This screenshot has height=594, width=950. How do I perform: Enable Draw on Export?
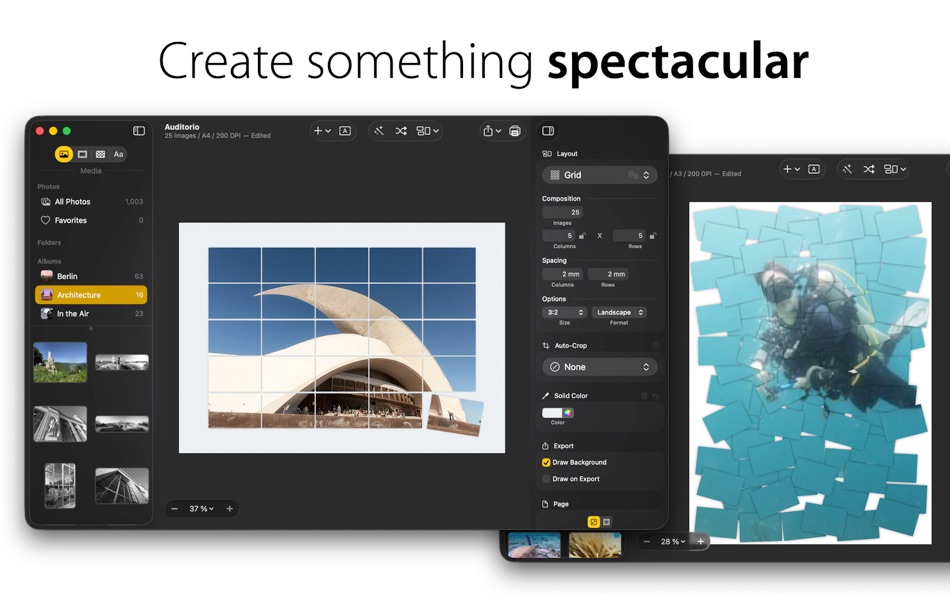click(546, 478)
